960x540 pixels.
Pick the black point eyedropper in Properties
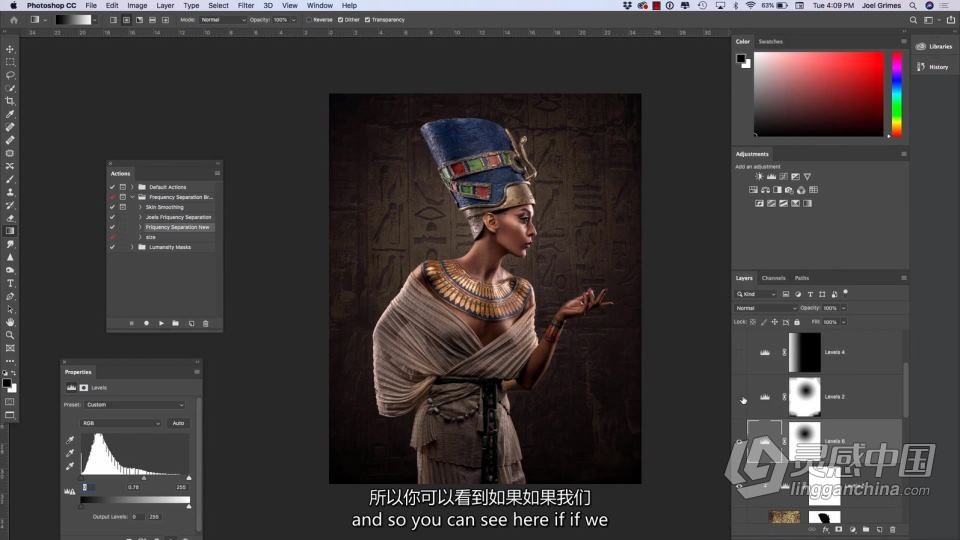pos(70,440)
